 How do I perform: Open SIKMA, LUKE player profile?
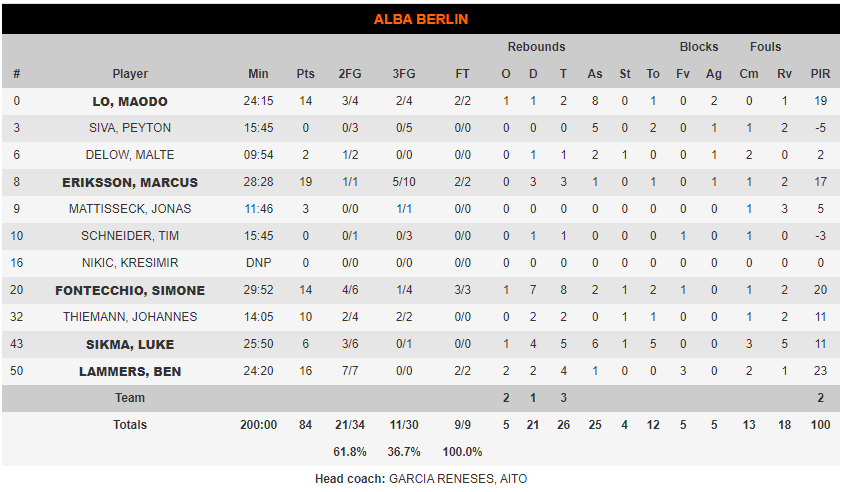coord(130,344)
